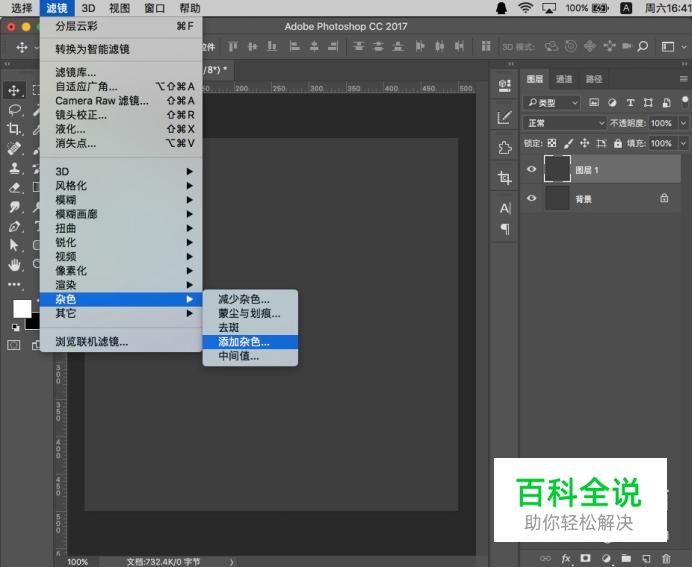This screenshot has width=692, height=567.
Task: Create a new layer
Action: pyautogui.click(x=646, y=558)
